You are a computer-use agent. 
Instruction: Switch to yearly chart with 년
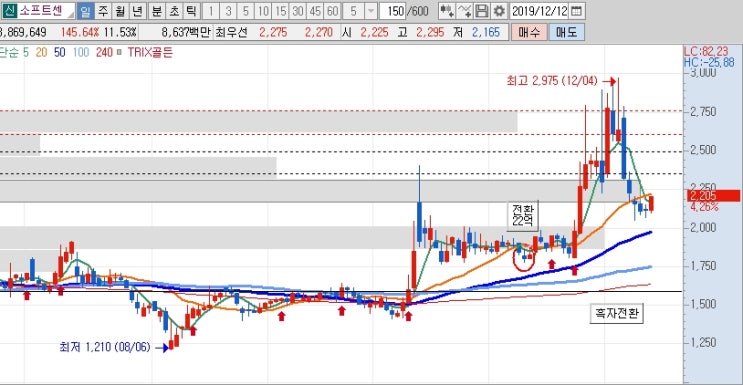(x=137, y=10)
